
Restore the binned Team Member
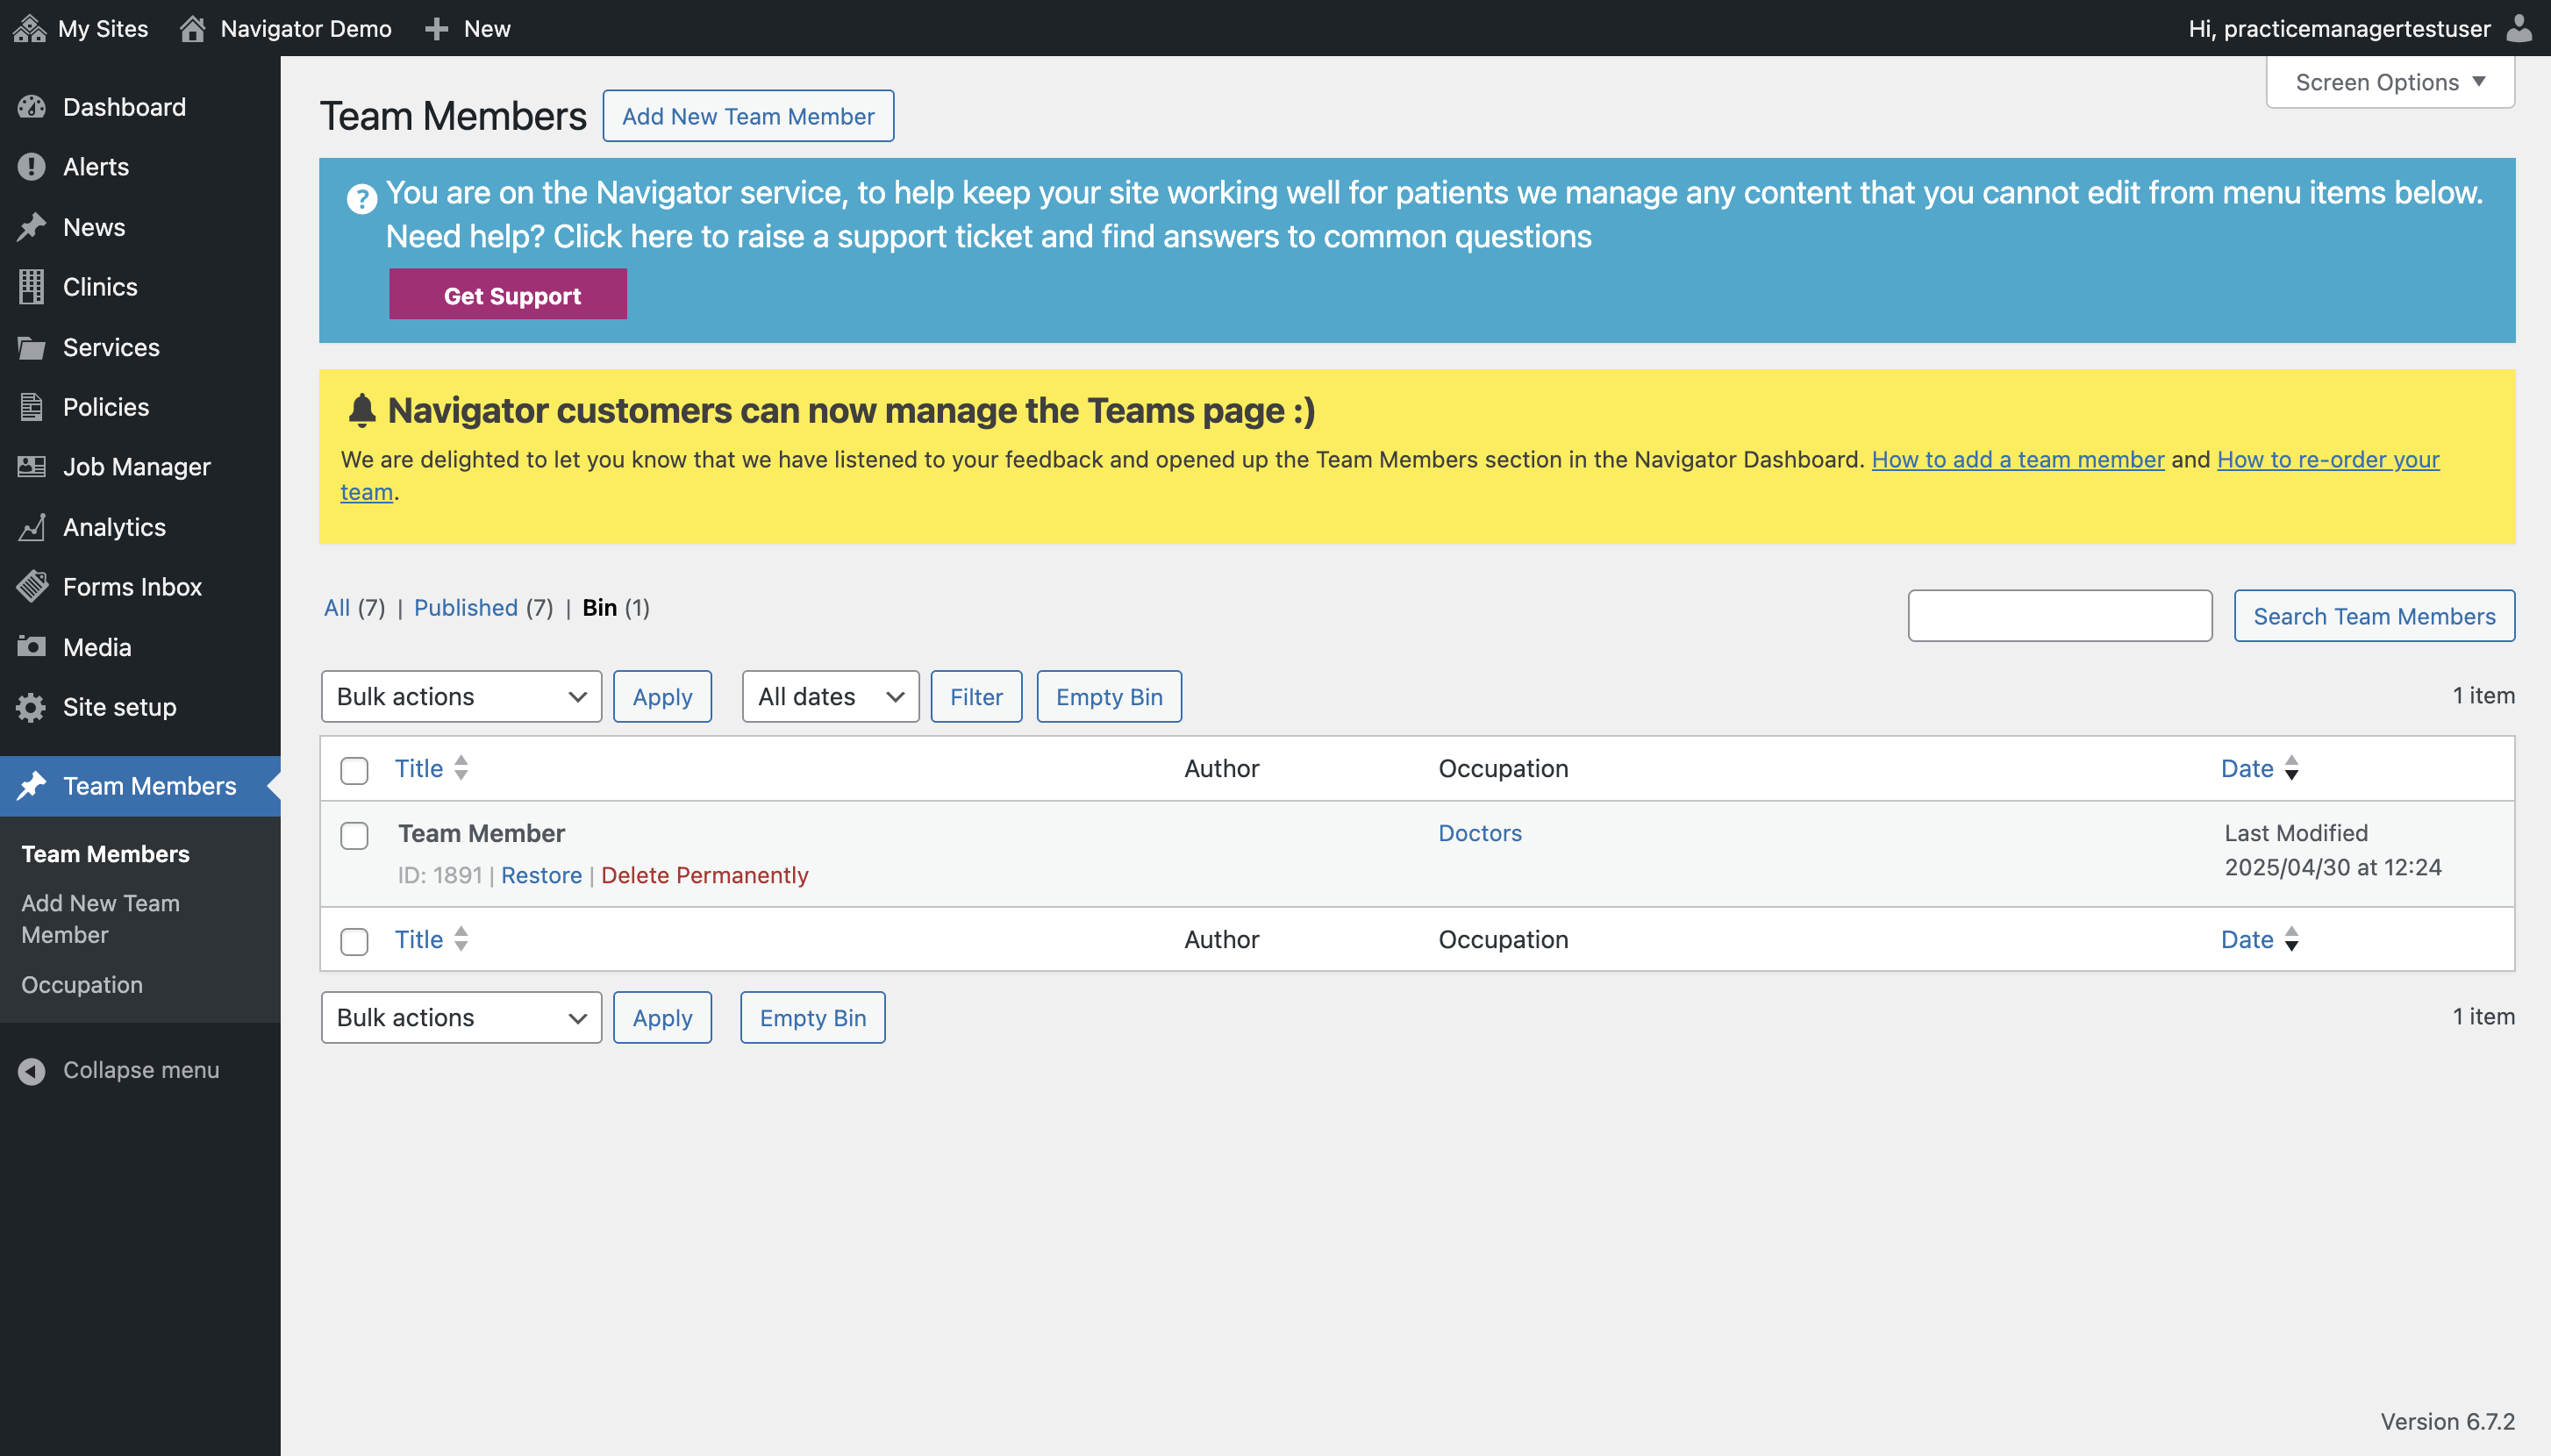[x=541, y=875]
